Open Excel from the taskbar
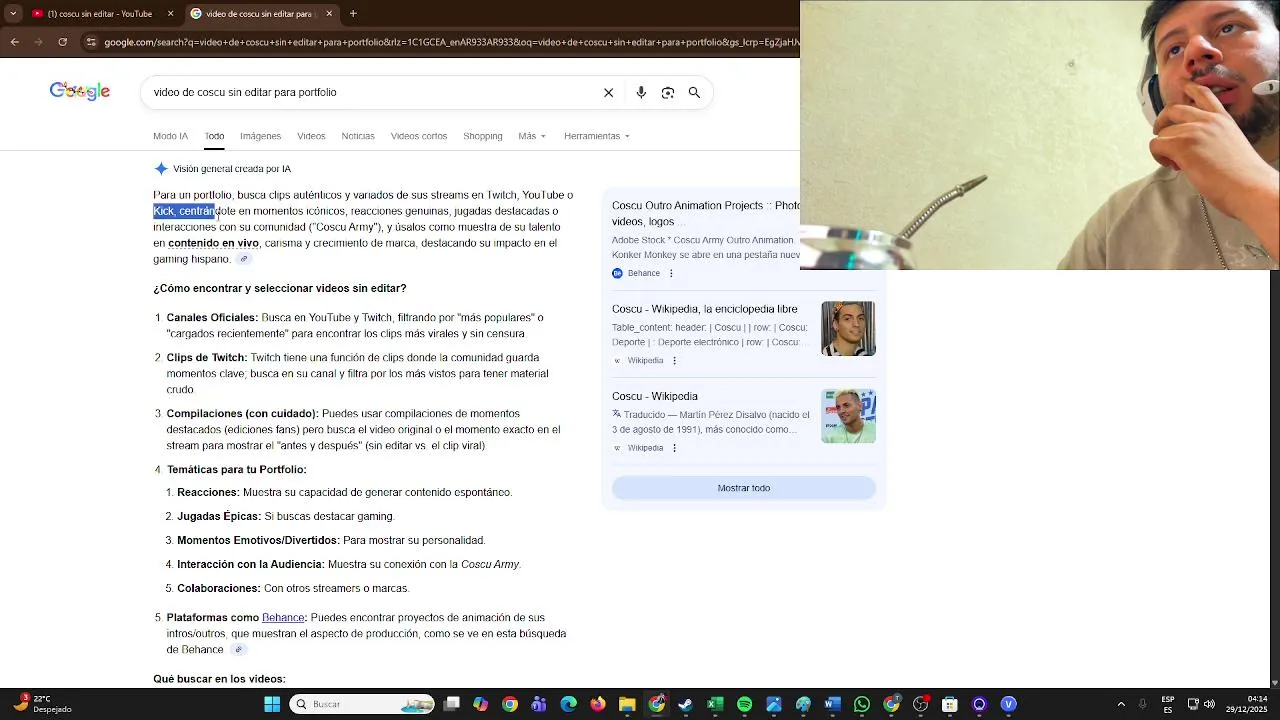 click(x=715, y=704)
